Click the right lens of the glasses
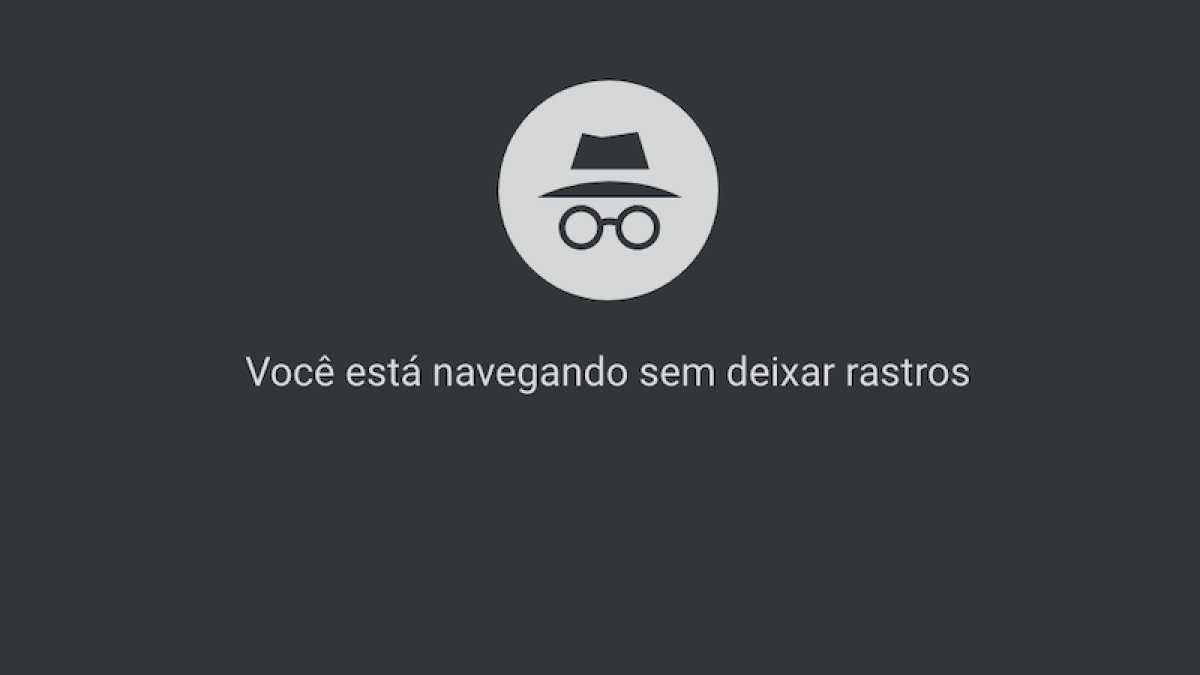 pos(634,227)
